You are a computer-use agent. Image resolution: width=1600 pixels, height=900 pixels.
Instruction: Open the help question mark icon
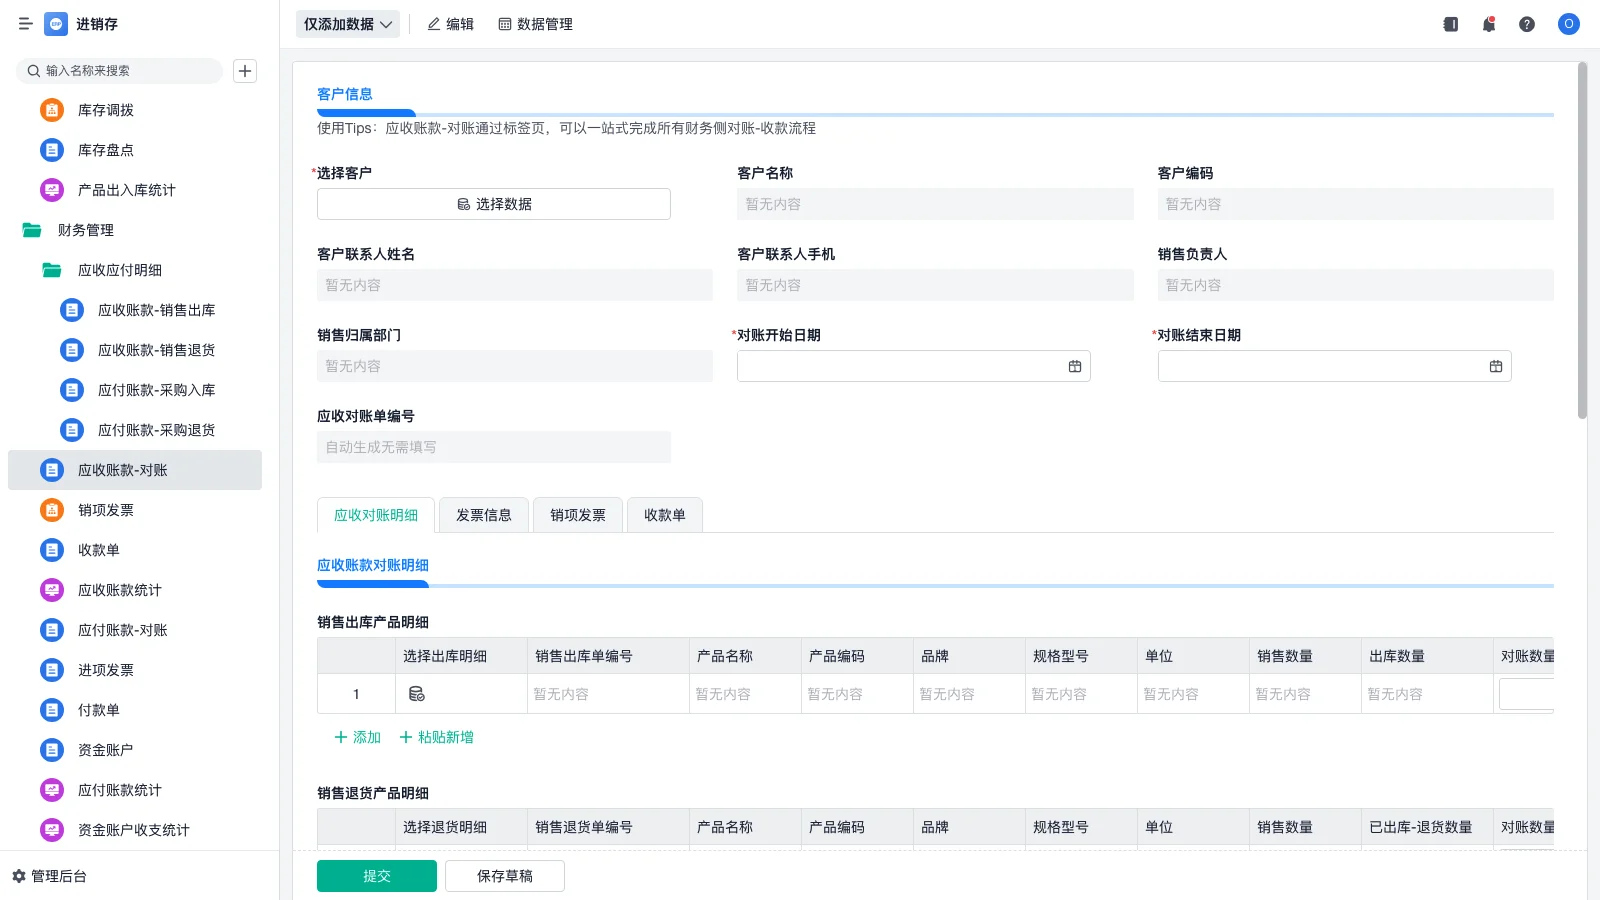coord(1527,24)
